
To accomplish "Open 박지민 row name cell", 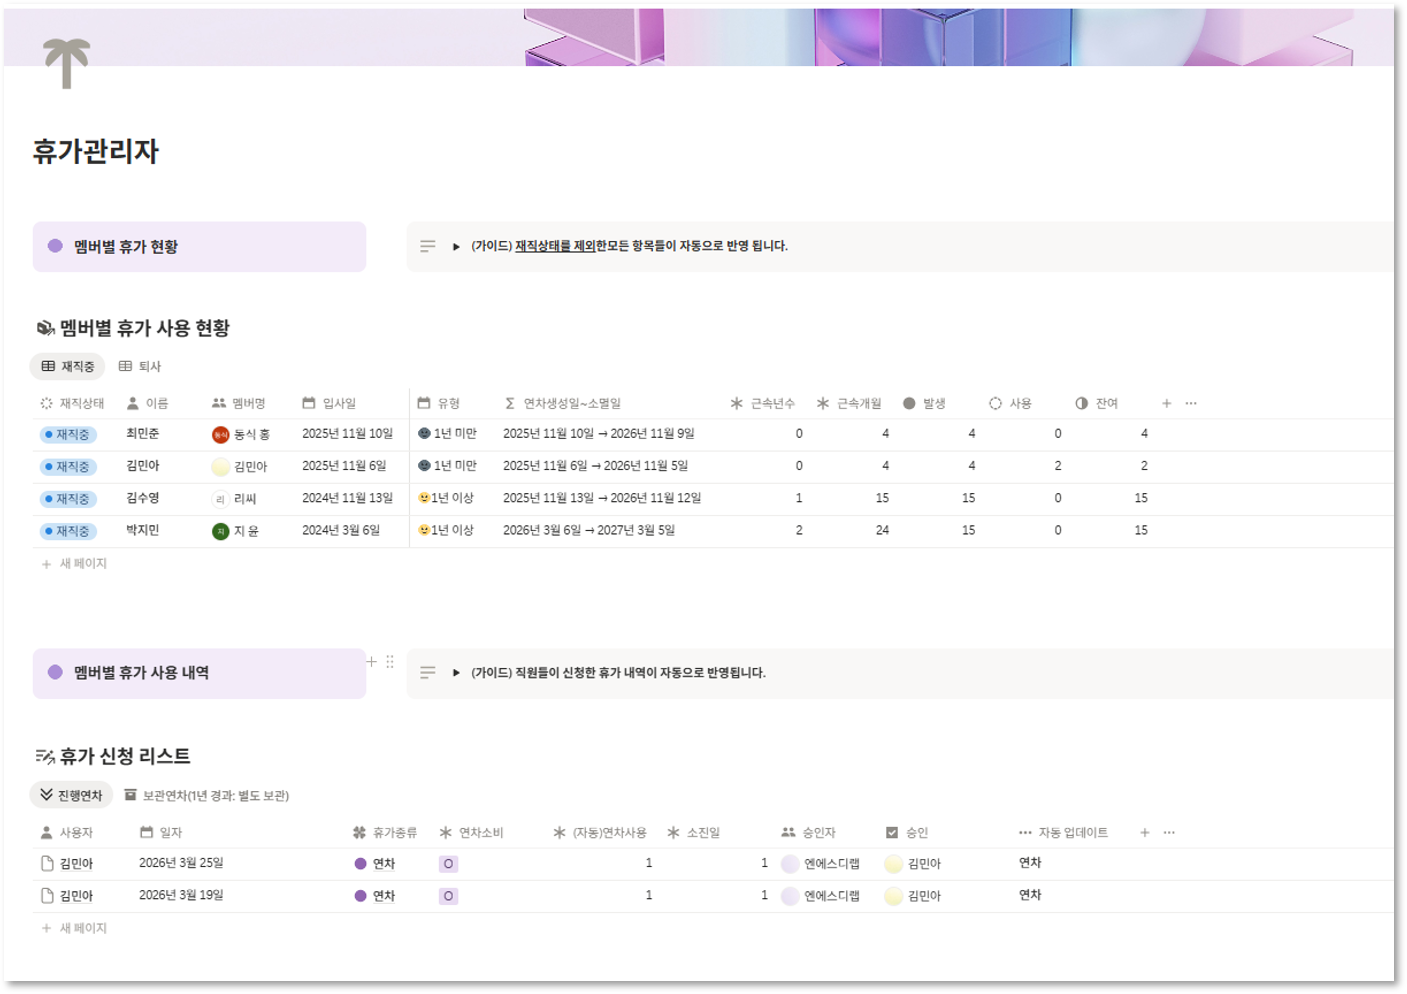I will 142,530.
